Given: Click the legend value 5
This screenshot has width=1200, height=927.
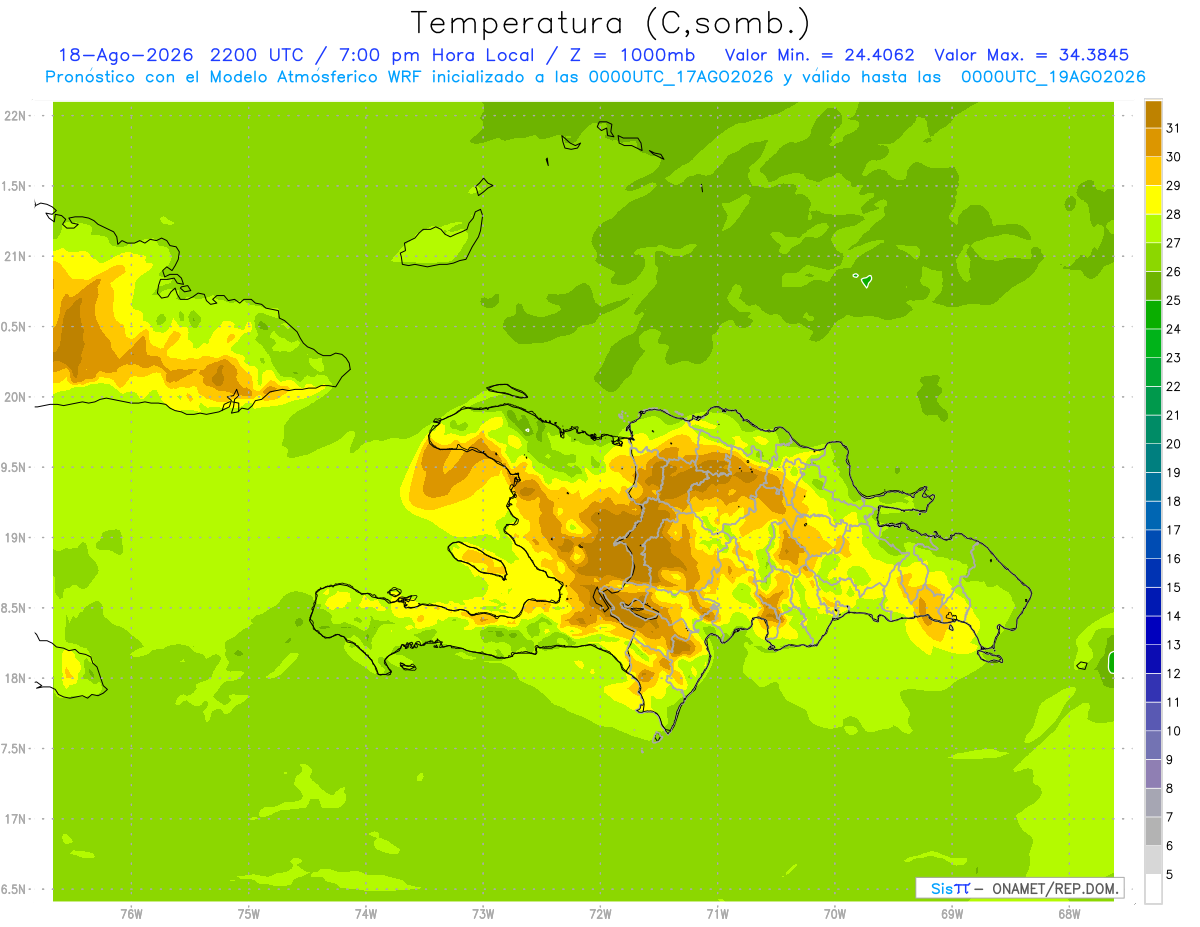Looking at the screenshot, I should tap(1169, 874).
